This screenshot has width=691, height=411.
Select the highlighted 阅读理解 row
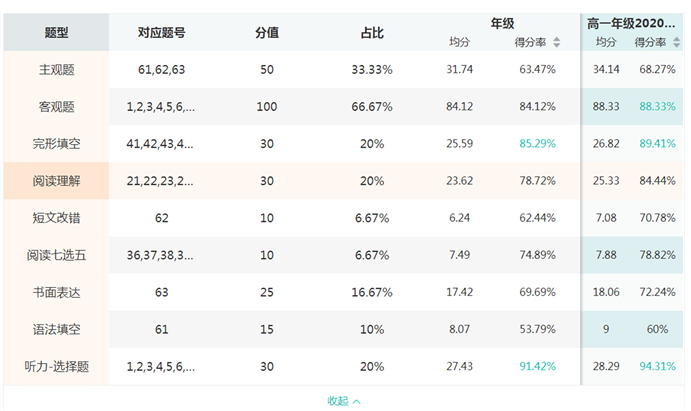(57, 181)
